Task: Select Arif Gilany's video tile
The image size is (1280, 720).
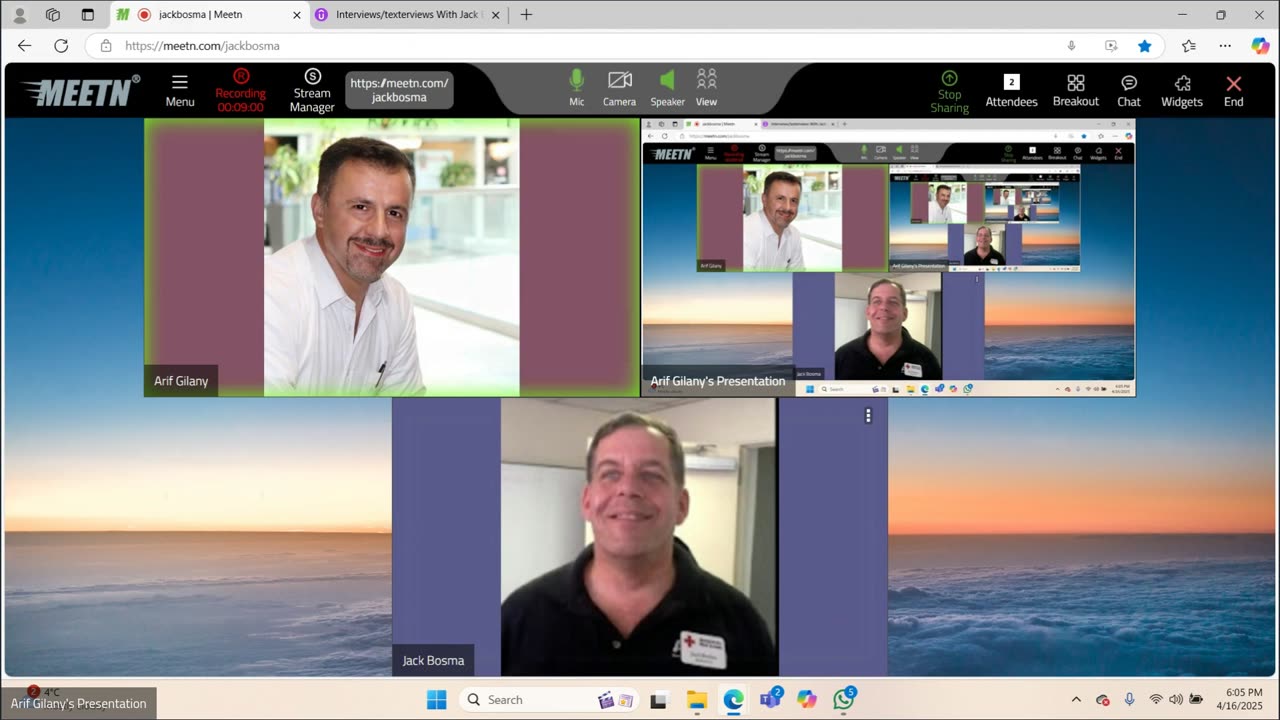Action: [391, 257]
